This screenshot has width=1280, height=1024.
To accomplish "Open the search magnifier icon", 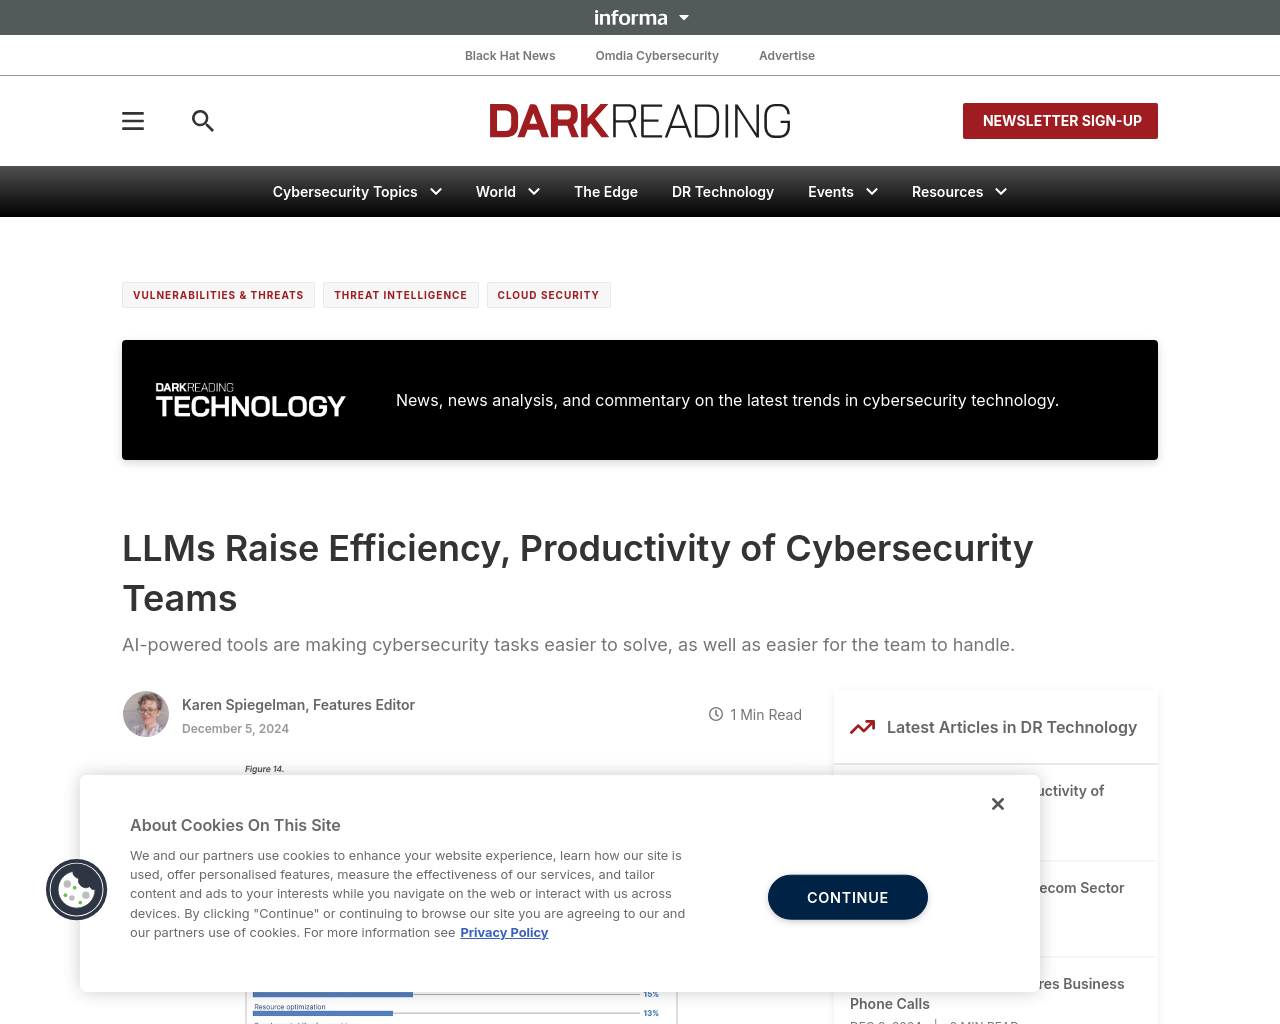I will tap(203, 121).
